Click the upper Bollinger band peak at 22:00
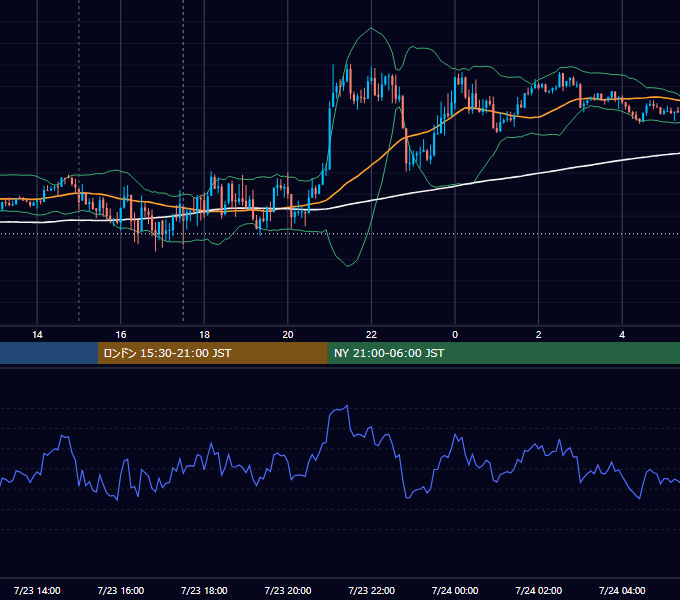The height and width of the screenshot is (600, 680). (371, 28)
